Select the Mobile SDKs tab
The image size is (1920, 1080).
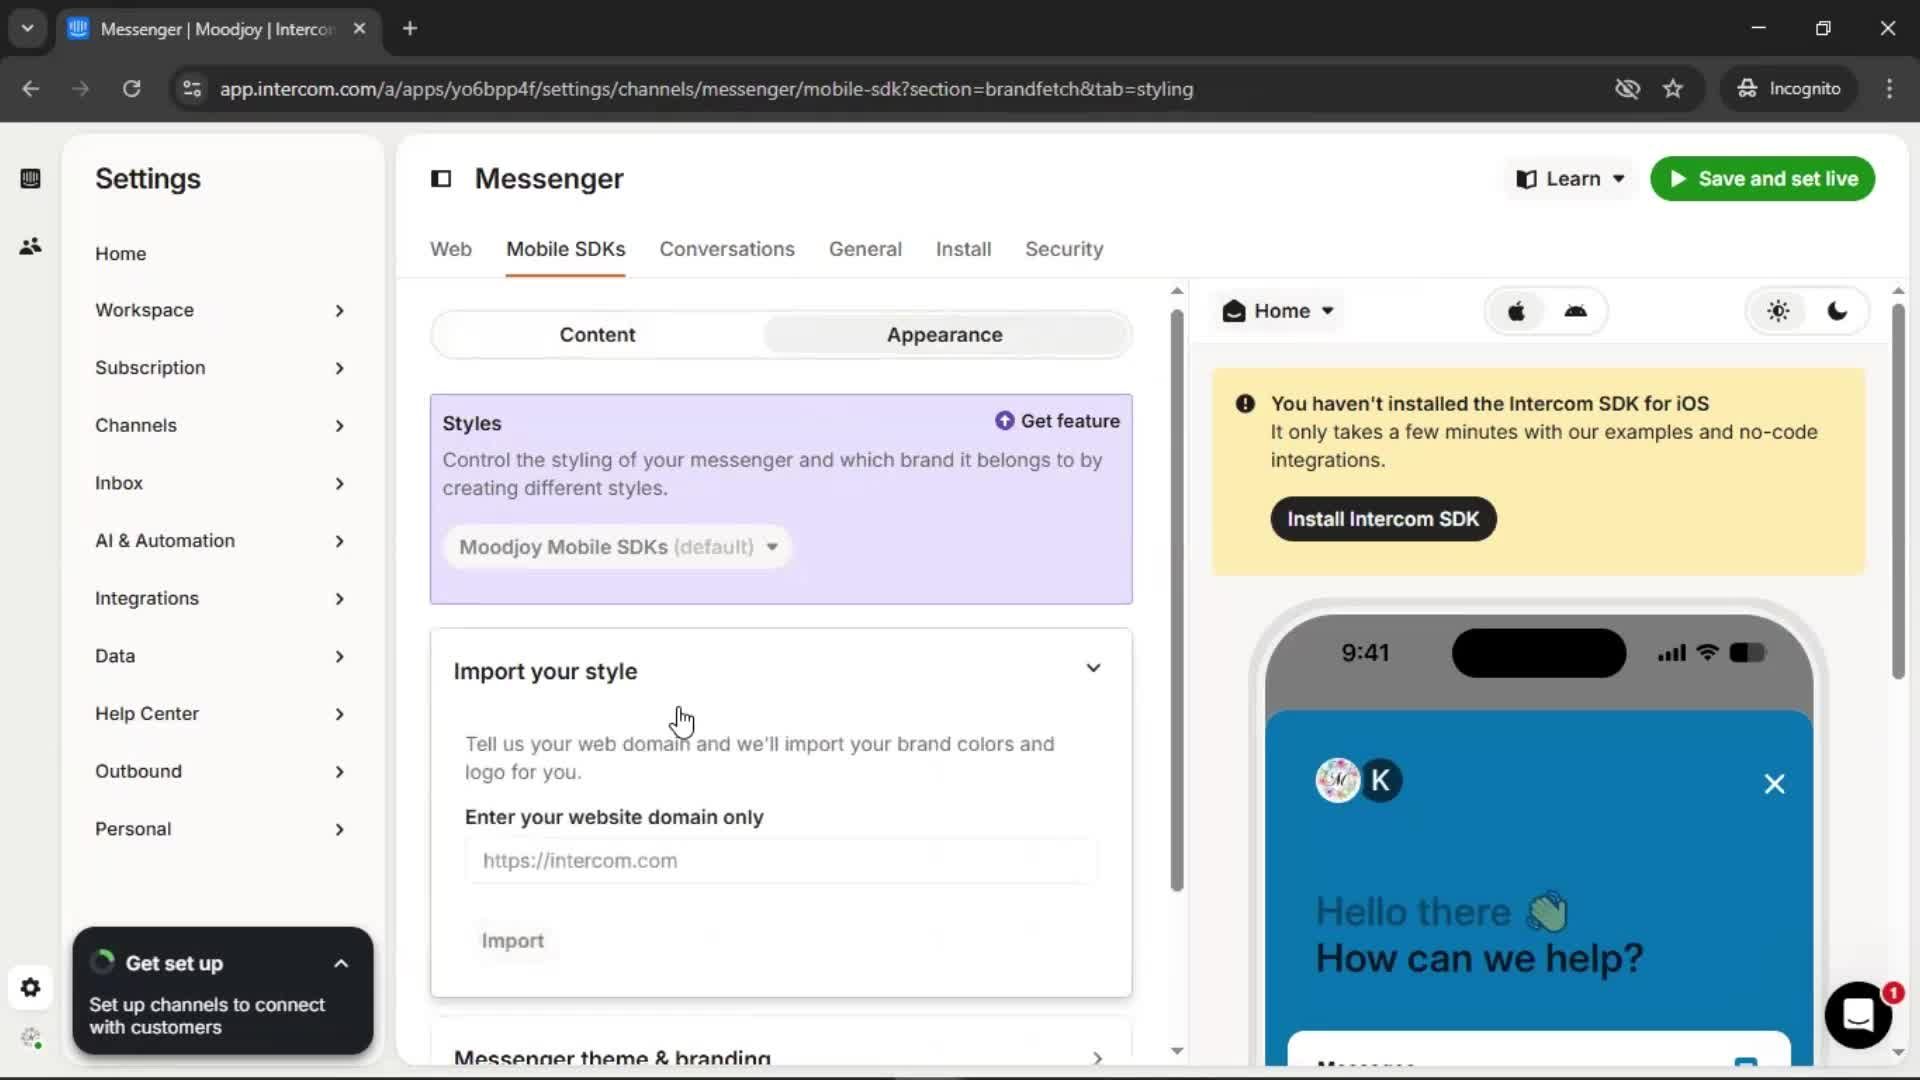(566, 249)
